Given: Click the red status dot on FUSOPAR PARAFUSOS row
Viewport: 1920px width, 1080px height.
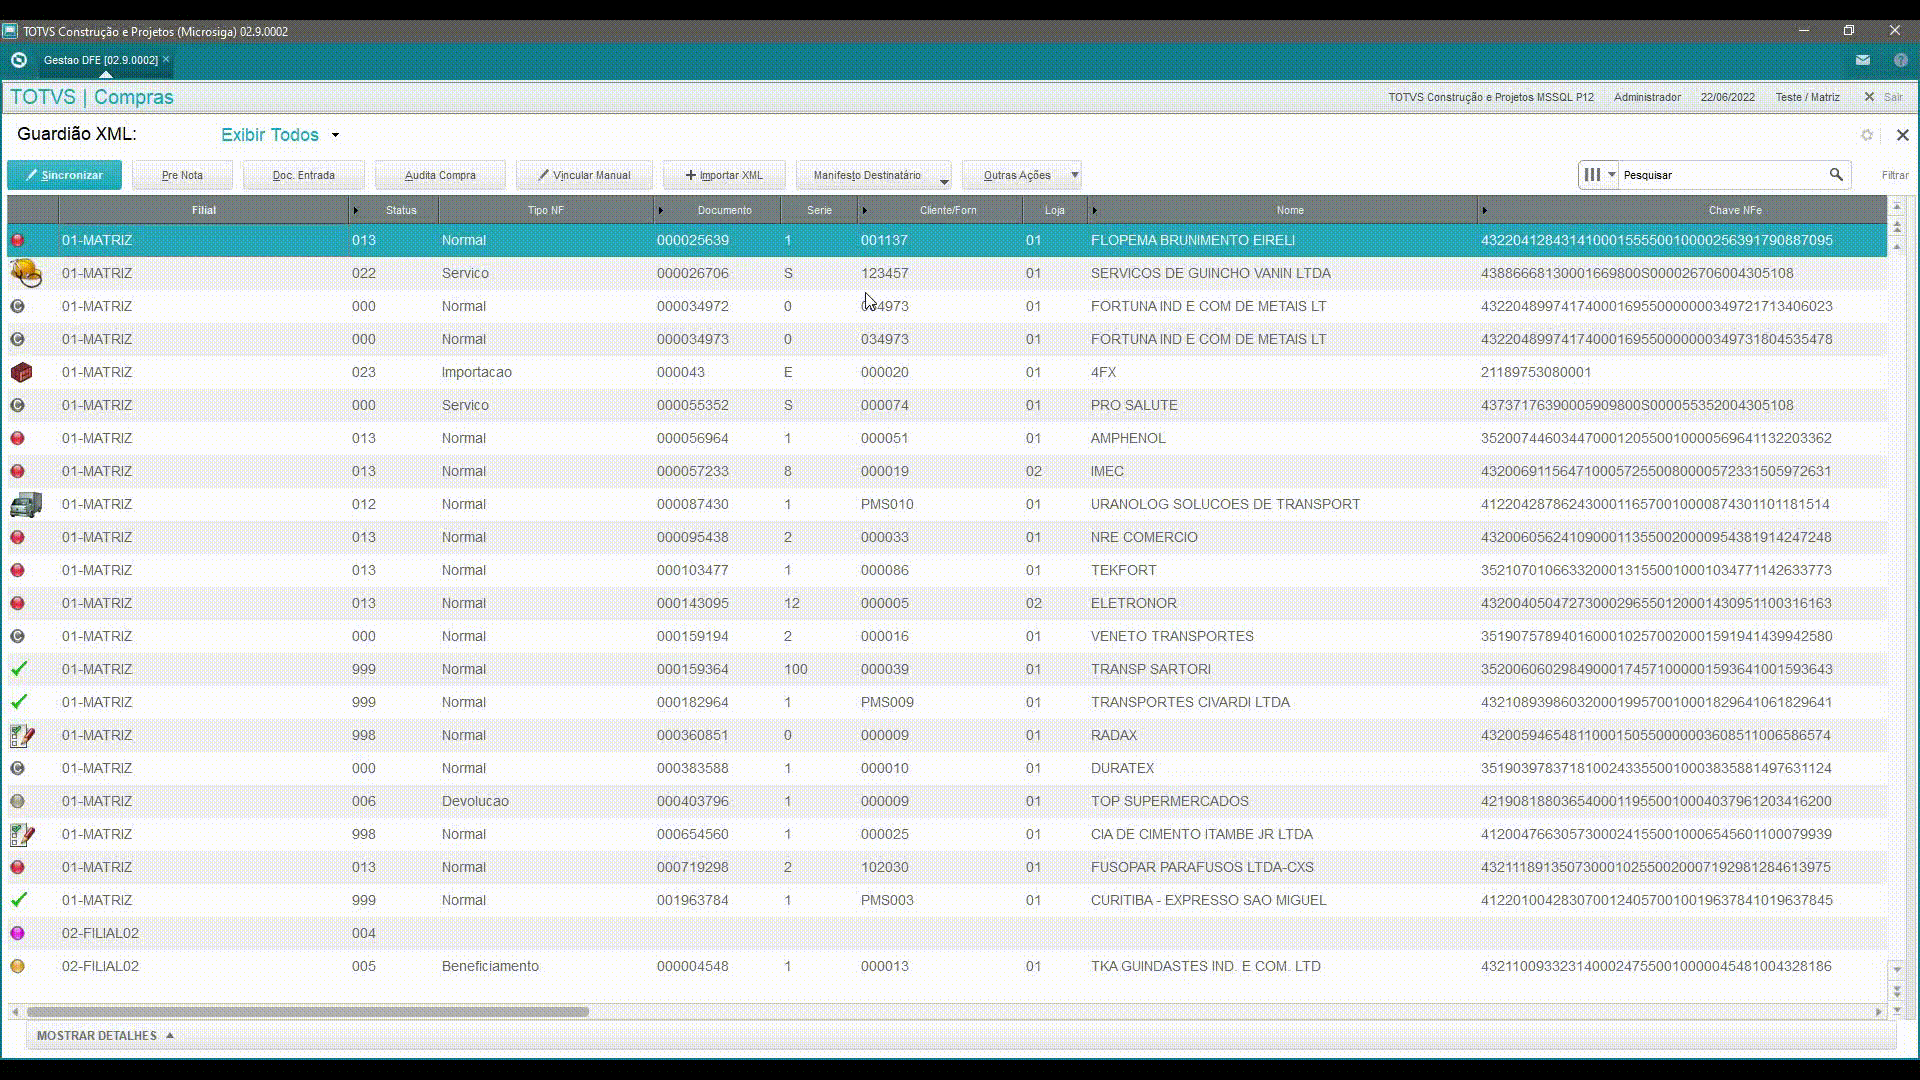Looking at the screenshot, I should (x=18, y=867).
